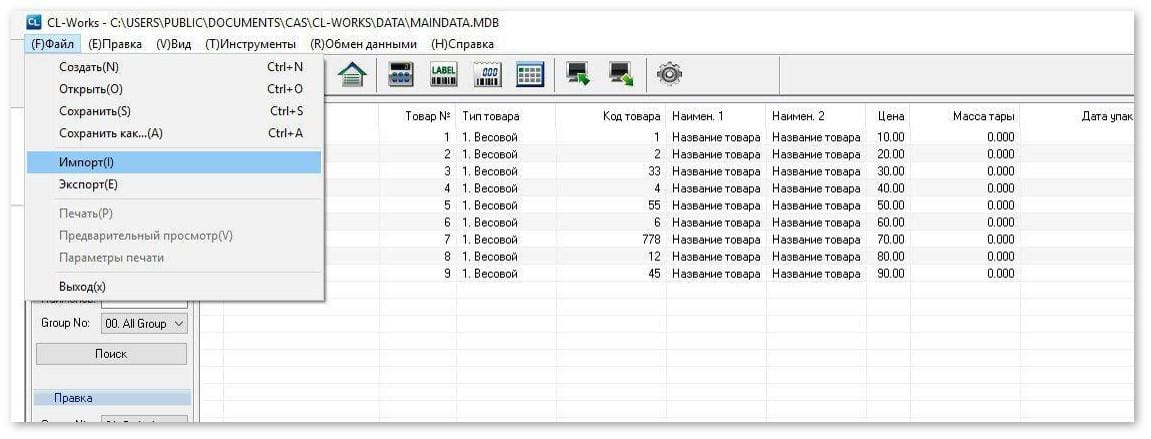Screen dimensions: 1151x439
Task: Click the Наимен. 1 column header
Action: click(716, 116)
